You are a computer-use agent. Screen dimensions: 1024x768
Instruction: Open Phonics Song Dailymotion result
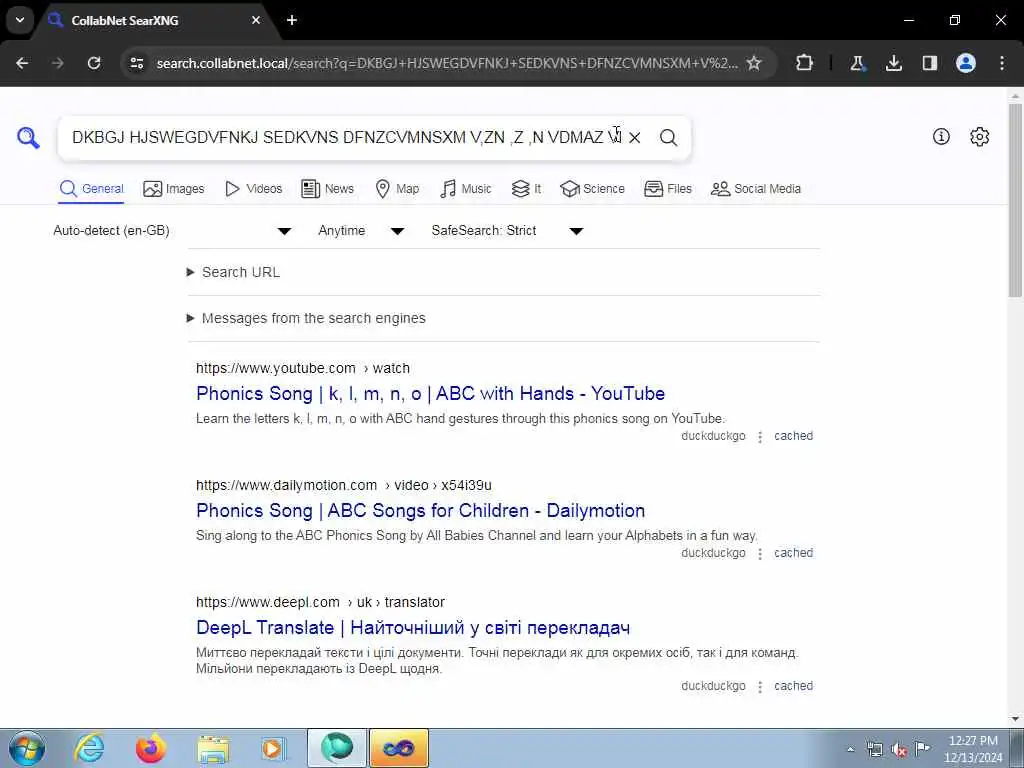pyautogui.click(x=421, y=510)
